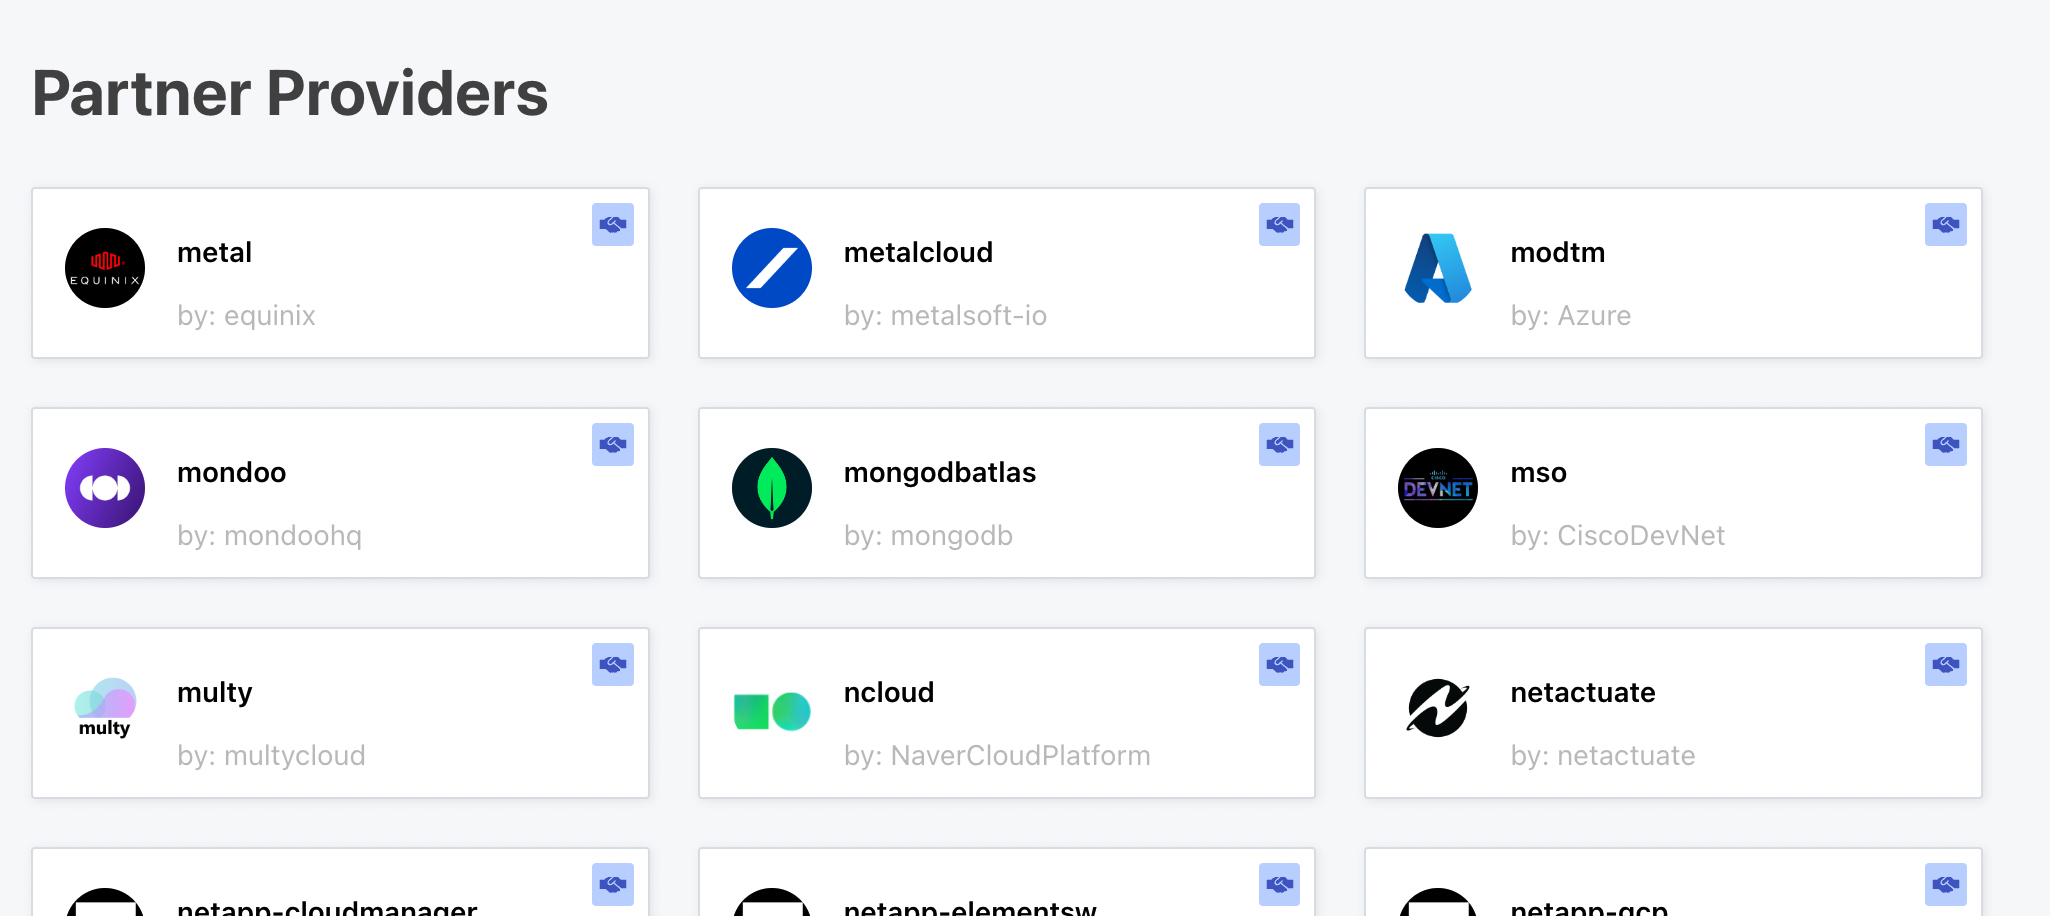Open the ncloud provider
Viewport: 2050px width, 916px height.
click(x=1007, y=713)
